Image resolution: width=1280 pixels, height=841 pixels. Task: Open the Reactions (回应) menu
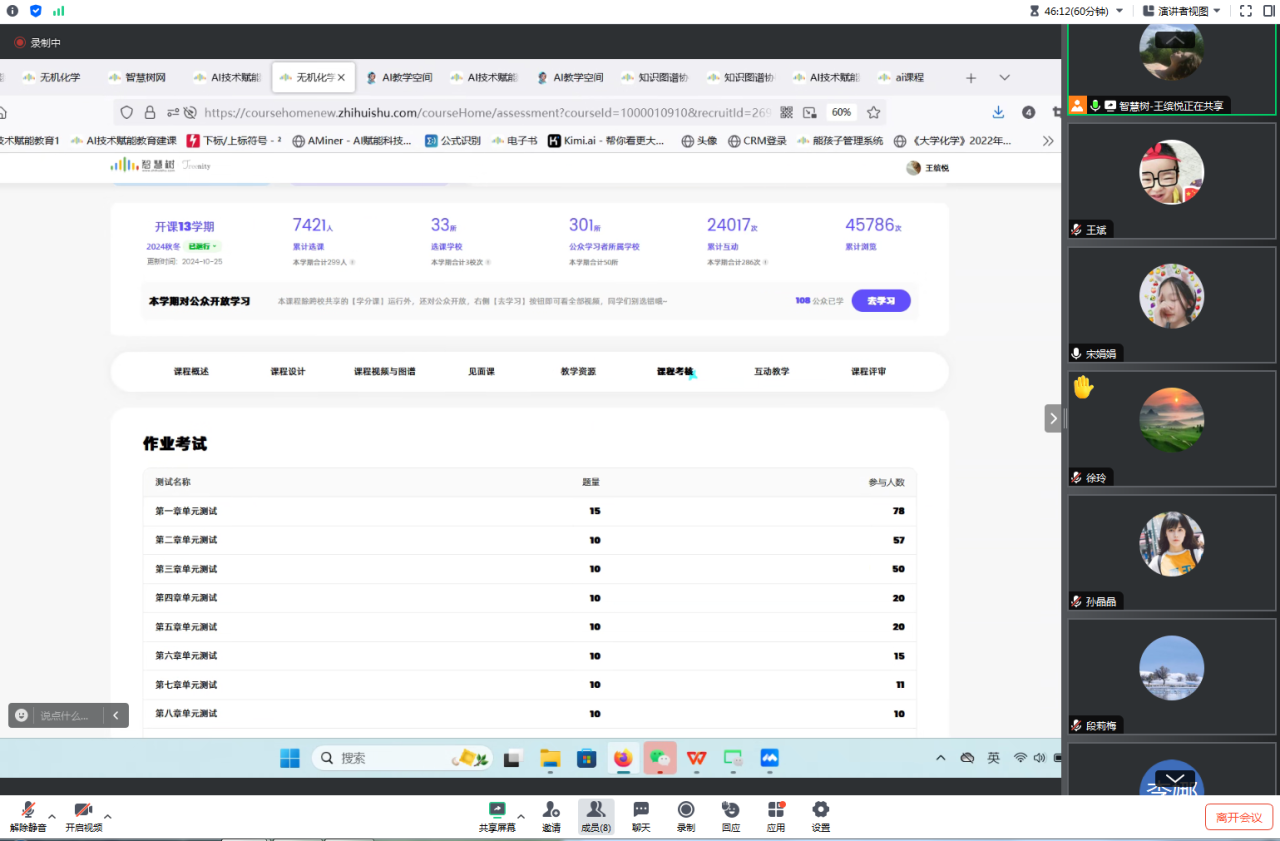[x=731, y=815]
